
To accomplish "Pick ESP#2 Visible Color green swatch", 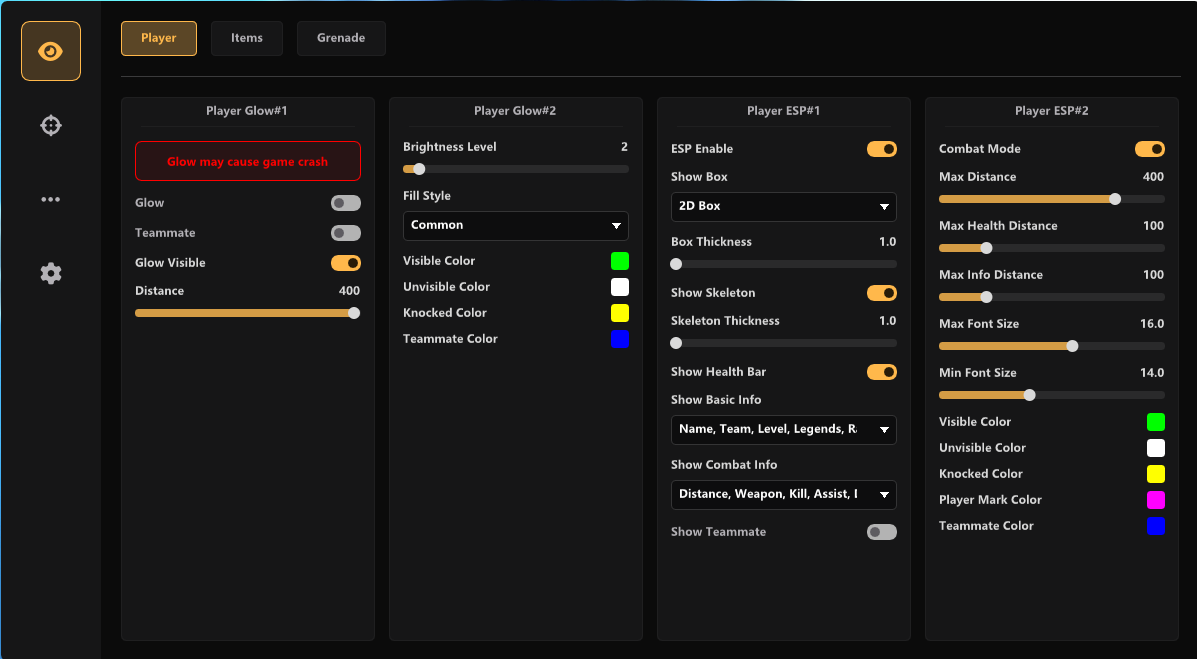I will (x=1156, y=422).
